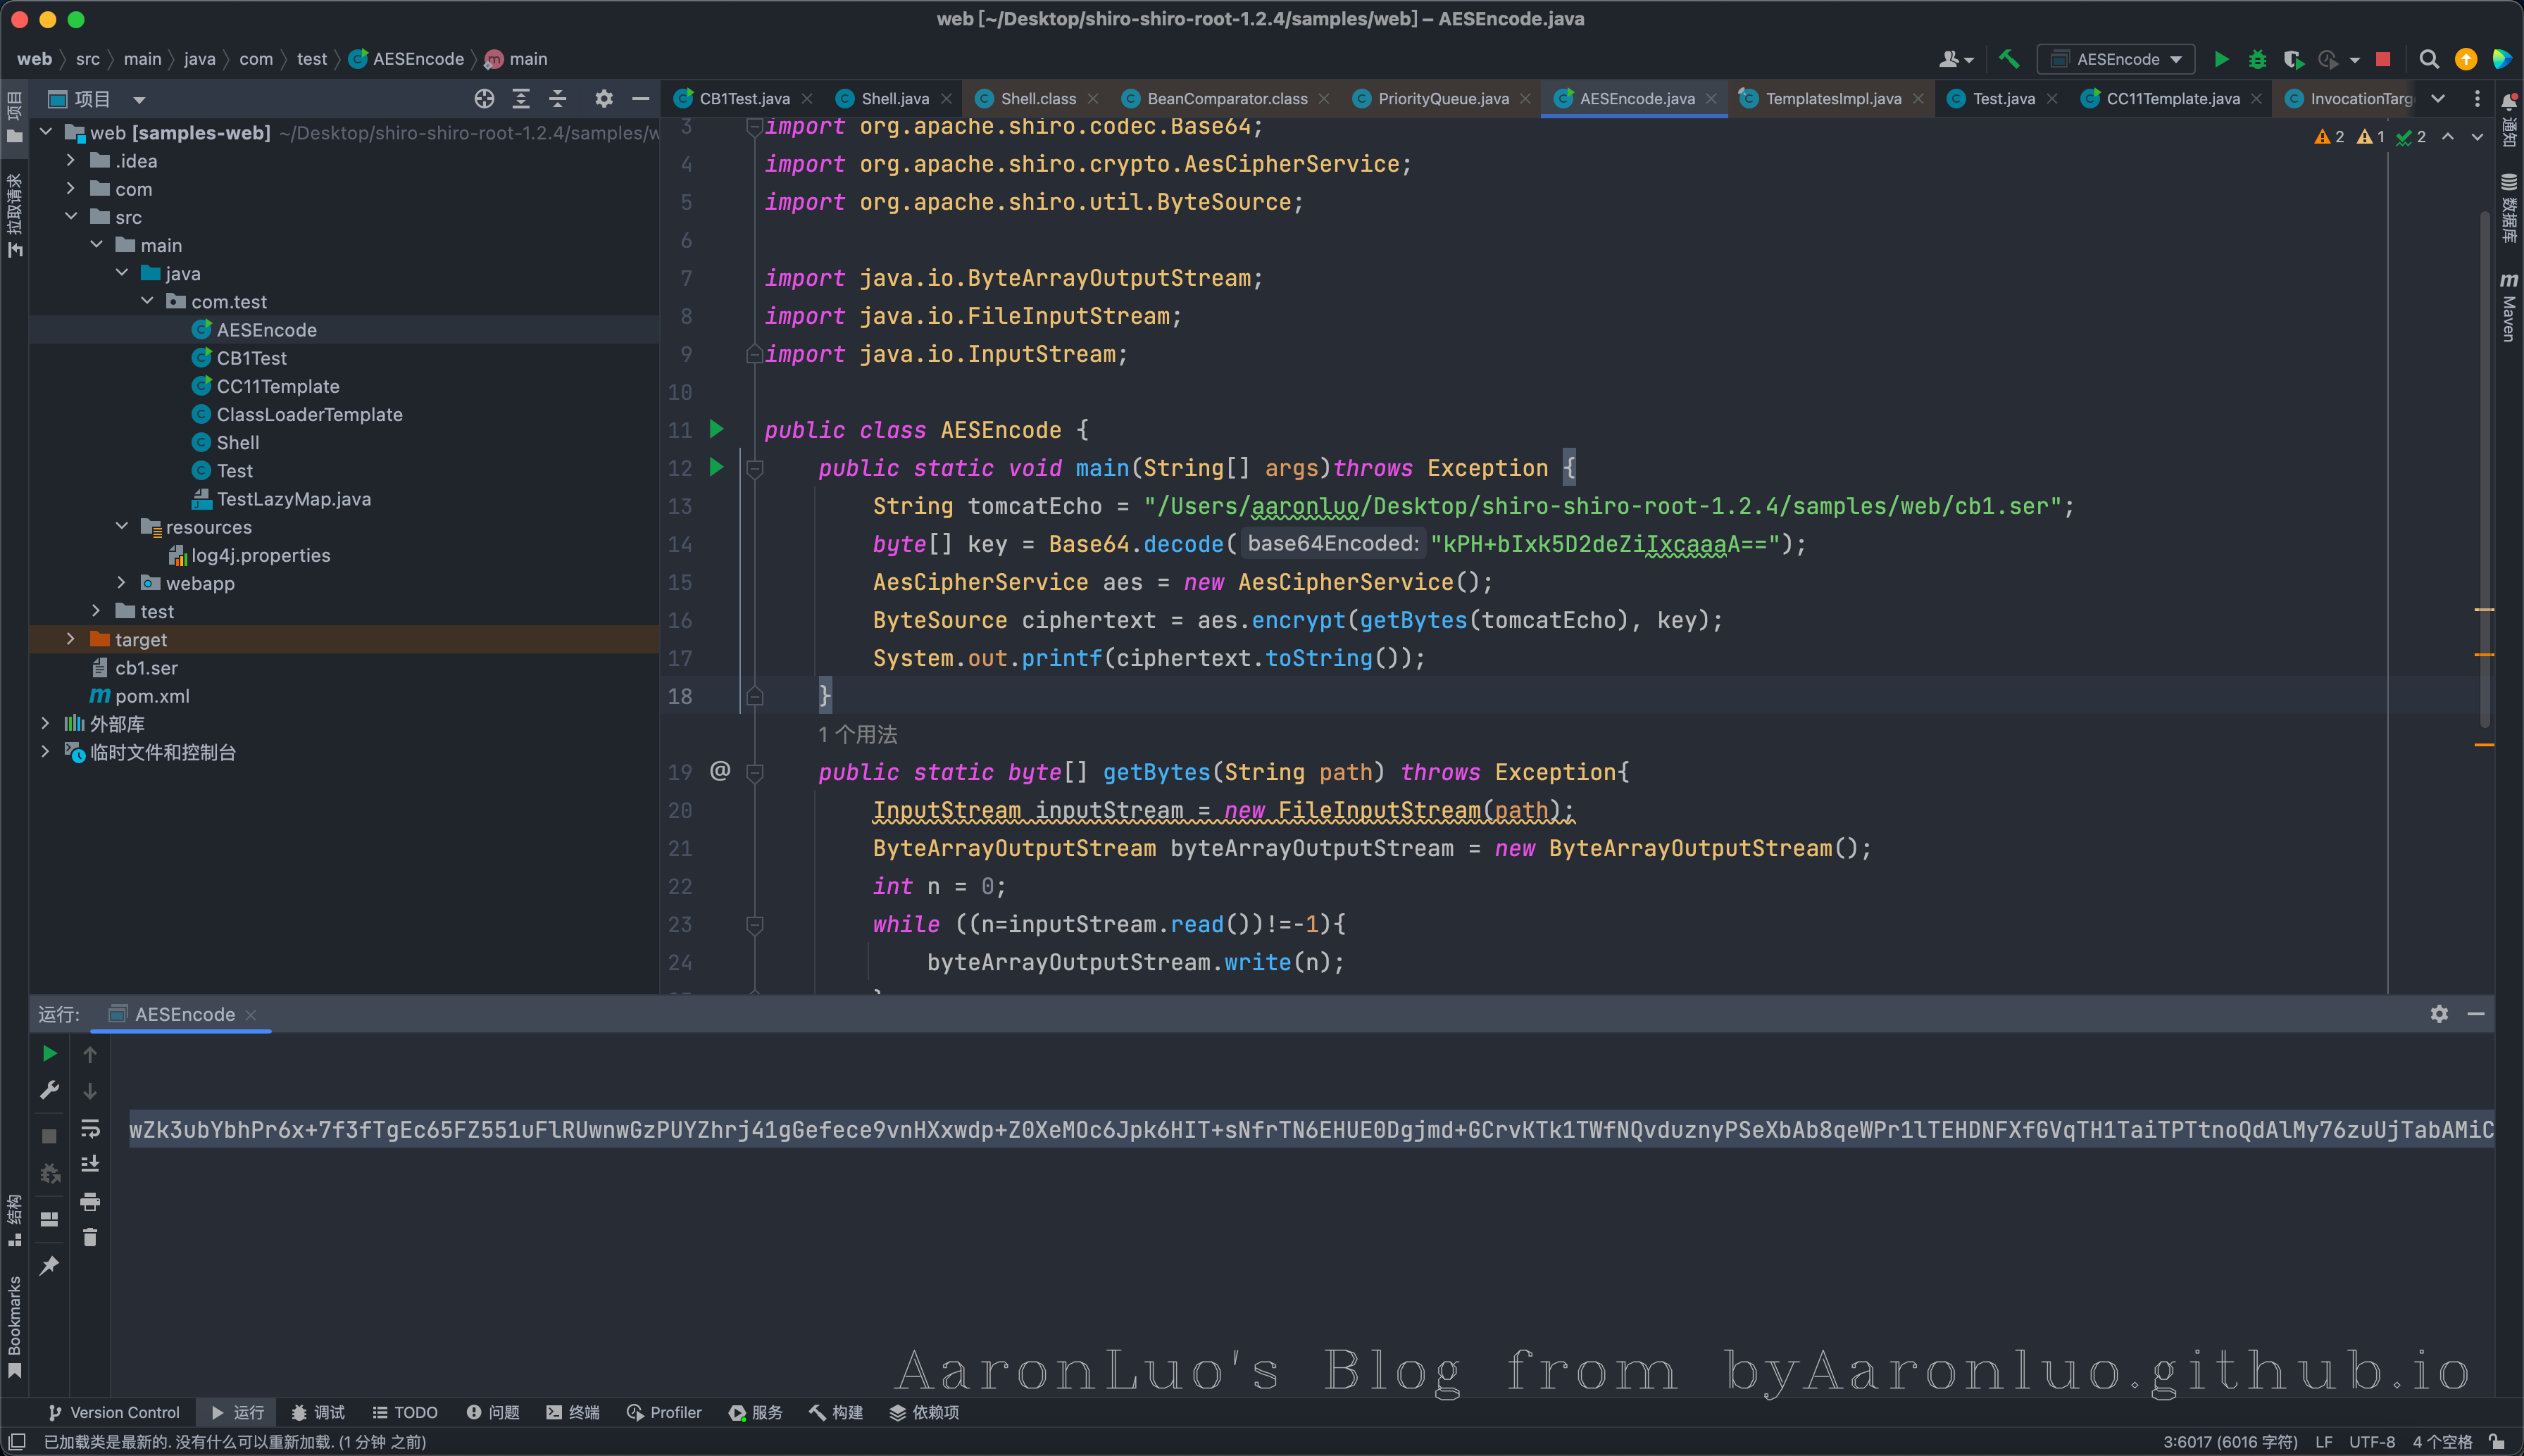Expand the 外部库 node
Image resolution: width=2524 pixels, height=1456 pixels.
45,722
